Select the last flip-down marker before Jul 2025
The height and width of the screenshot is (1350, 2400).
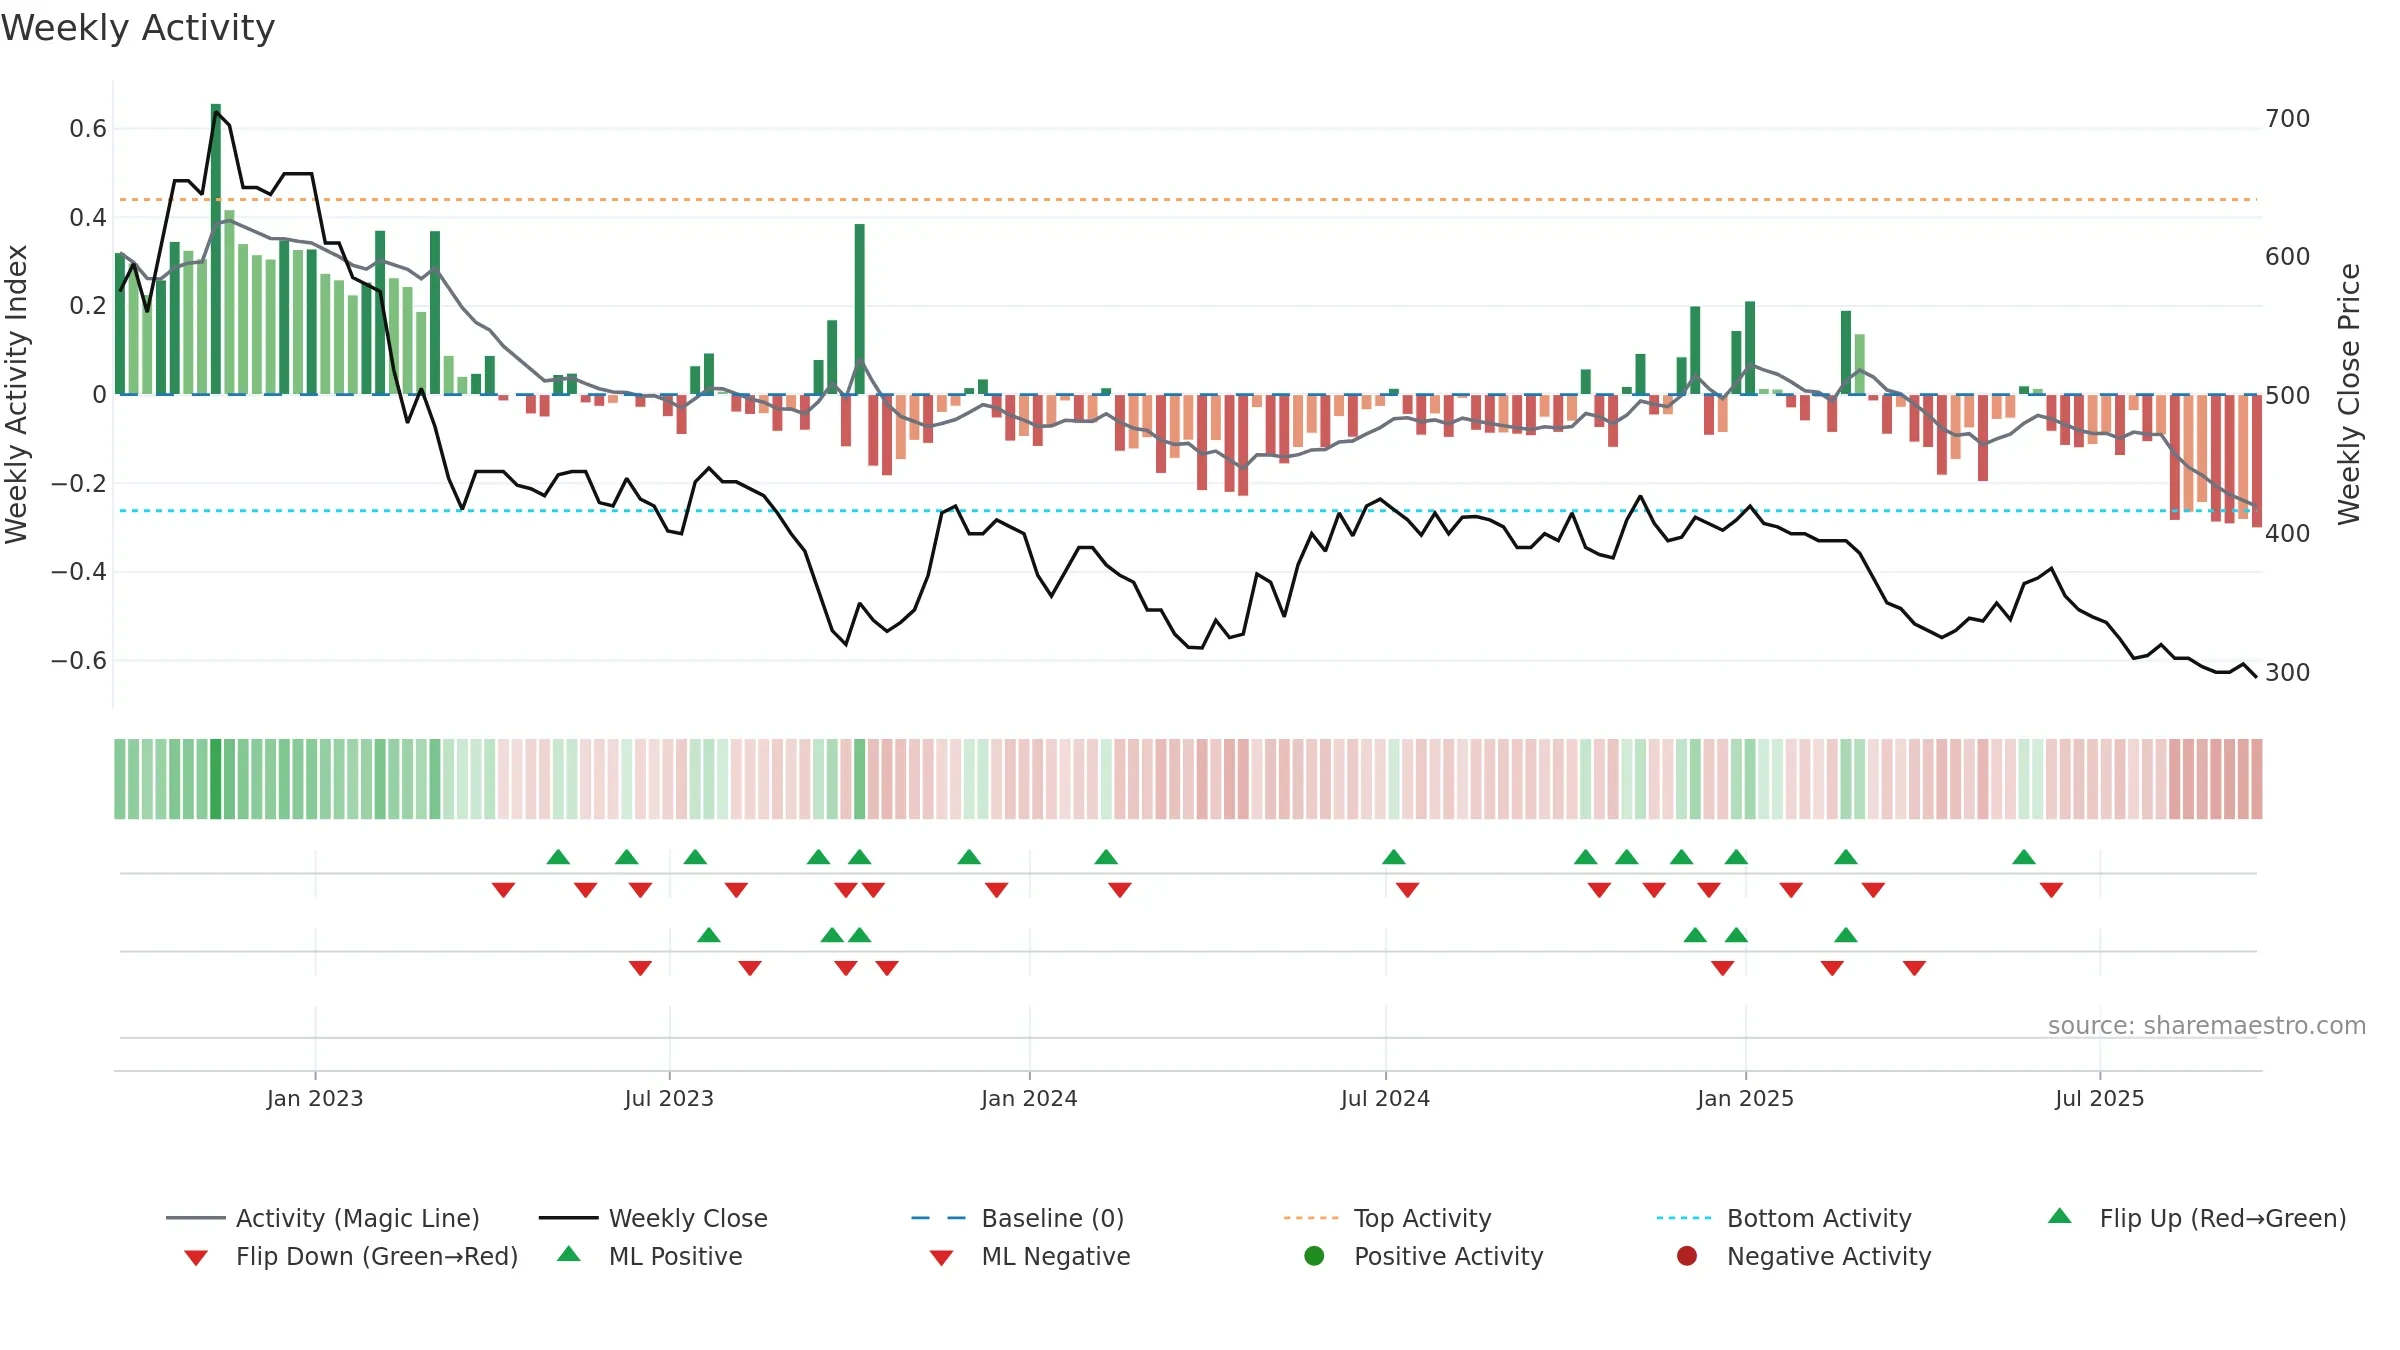(x=2052, y=890)
